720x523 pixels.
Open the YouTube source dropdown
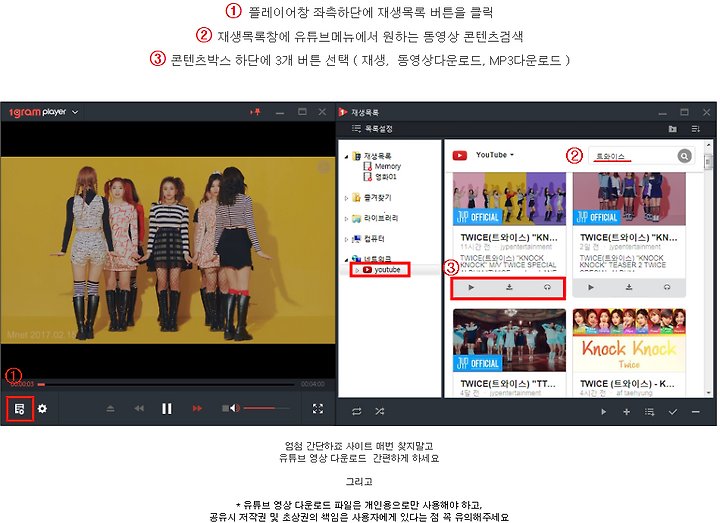(495, 155)
